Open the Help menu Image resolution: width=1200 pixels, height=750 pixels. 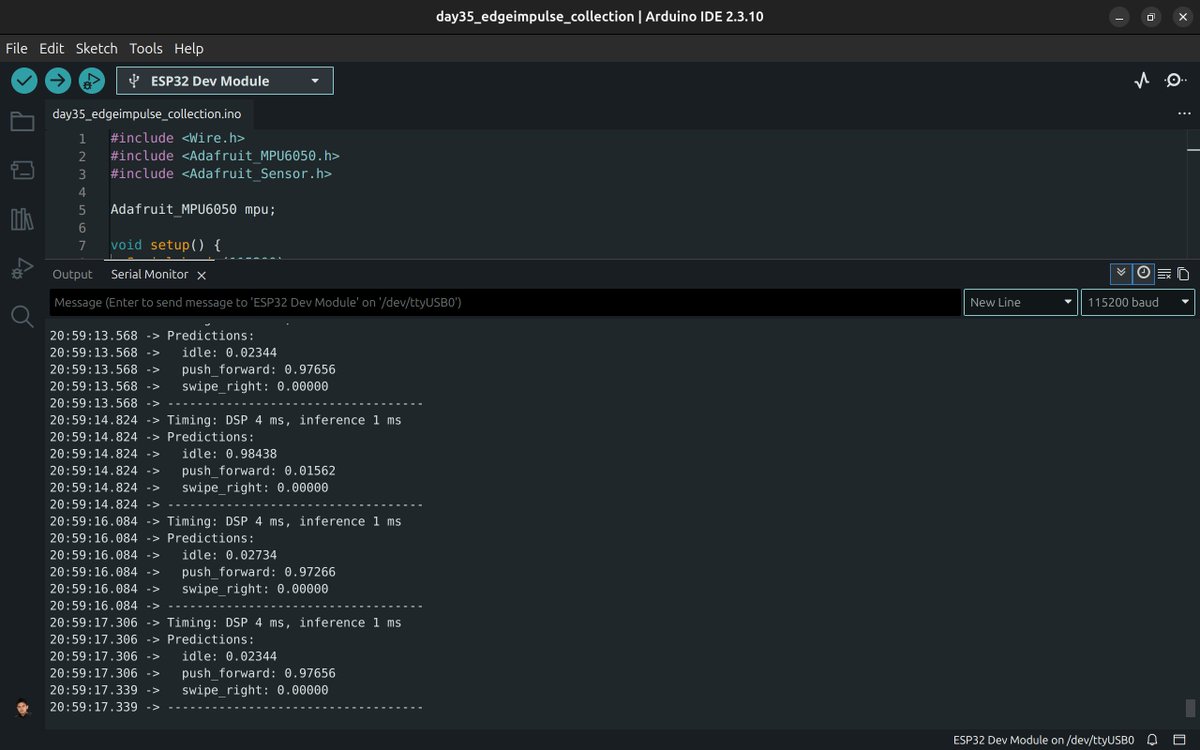pyautogui.click(x=189, y=48)
